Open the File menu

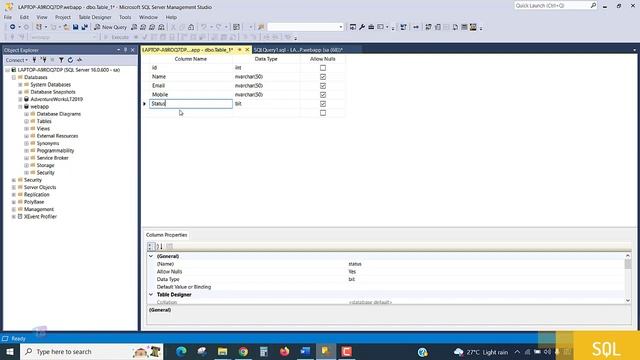click(8, 17)
